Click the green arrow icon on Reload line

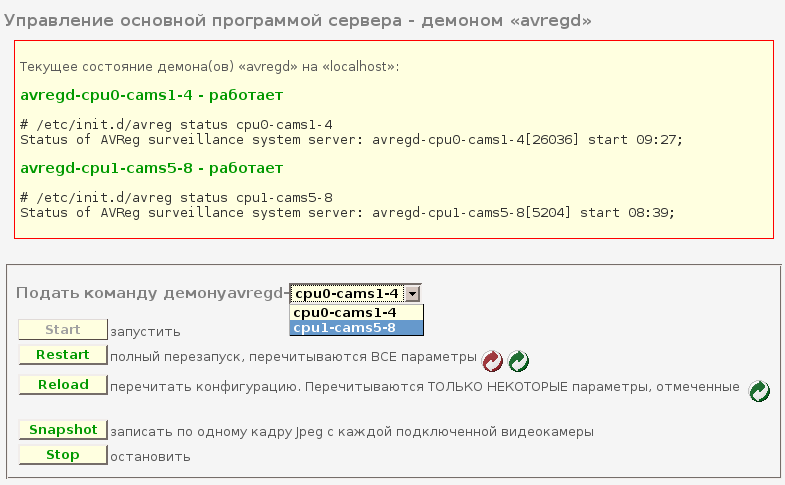coord(759,391)
